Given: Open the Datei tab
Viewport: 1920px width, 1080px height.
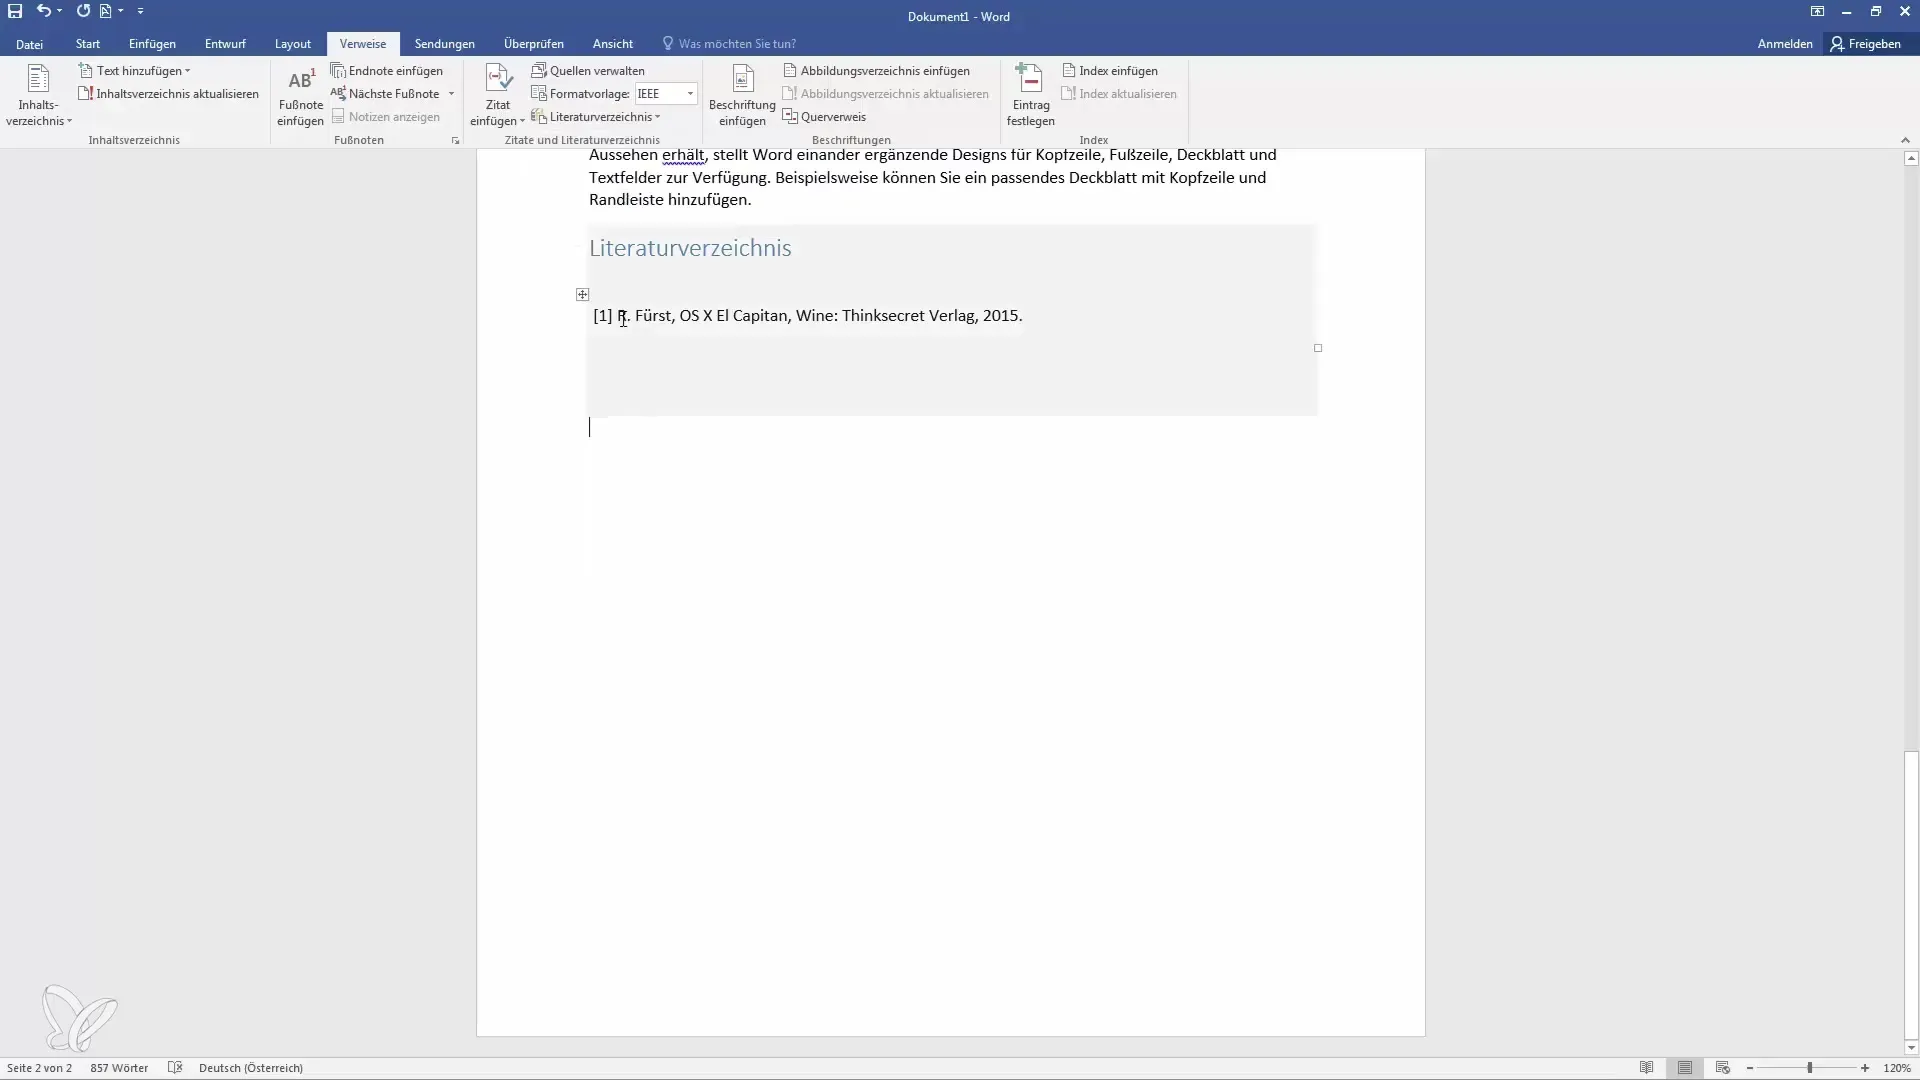Looking at the screenshot, I should (x=29, y=44).
